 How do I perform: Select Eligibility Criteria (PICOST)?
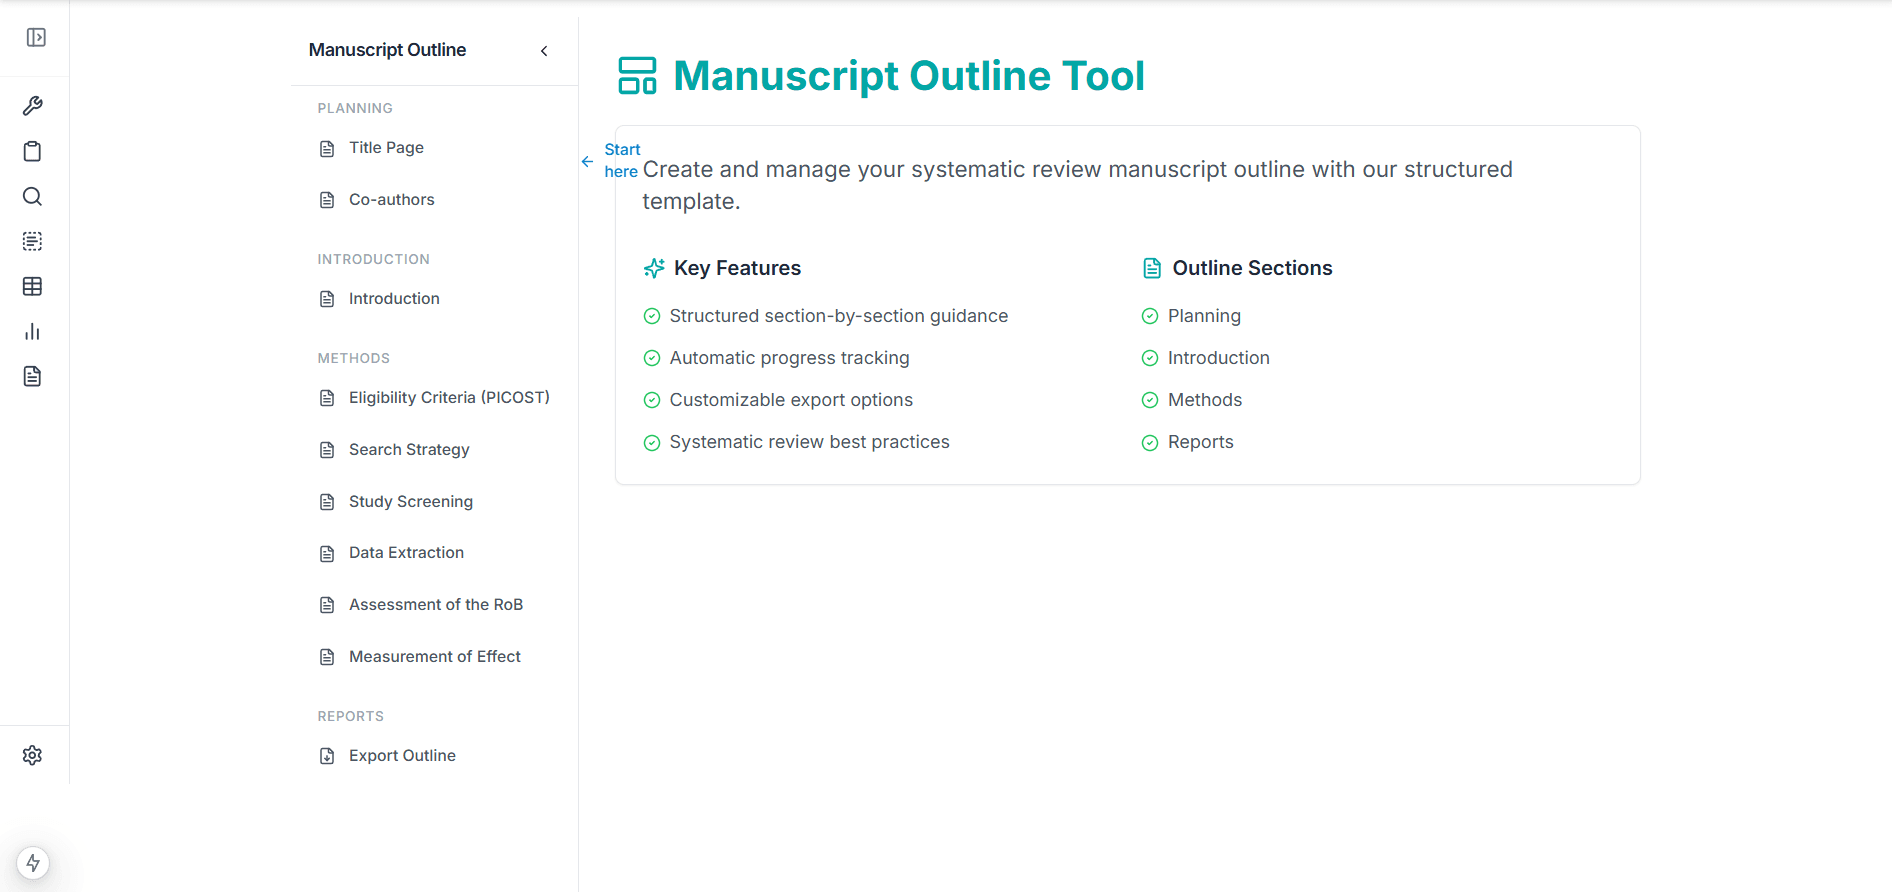(448, 398)
